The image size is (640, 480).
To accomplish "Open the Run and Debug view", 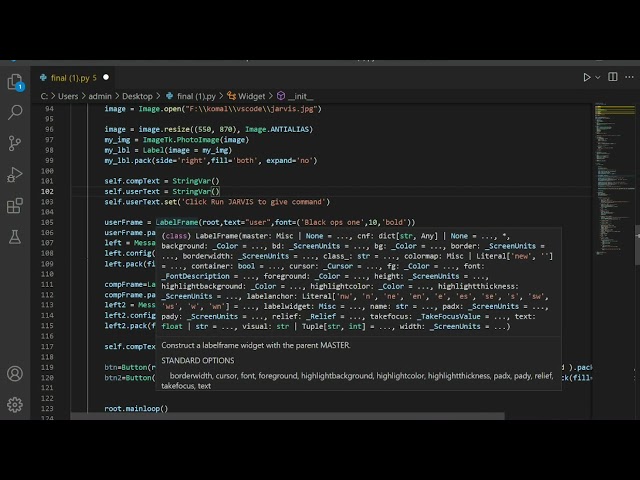I will point(15,175).
